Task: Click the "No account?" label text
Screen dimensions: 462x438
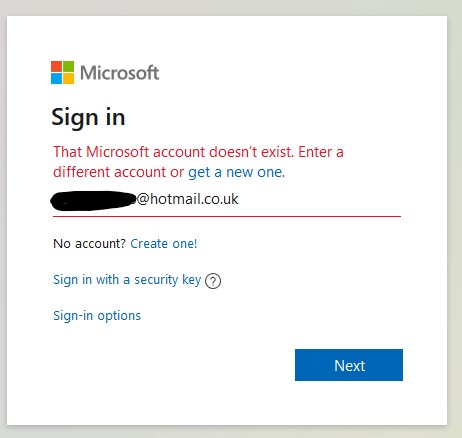Action: [89, 244]
